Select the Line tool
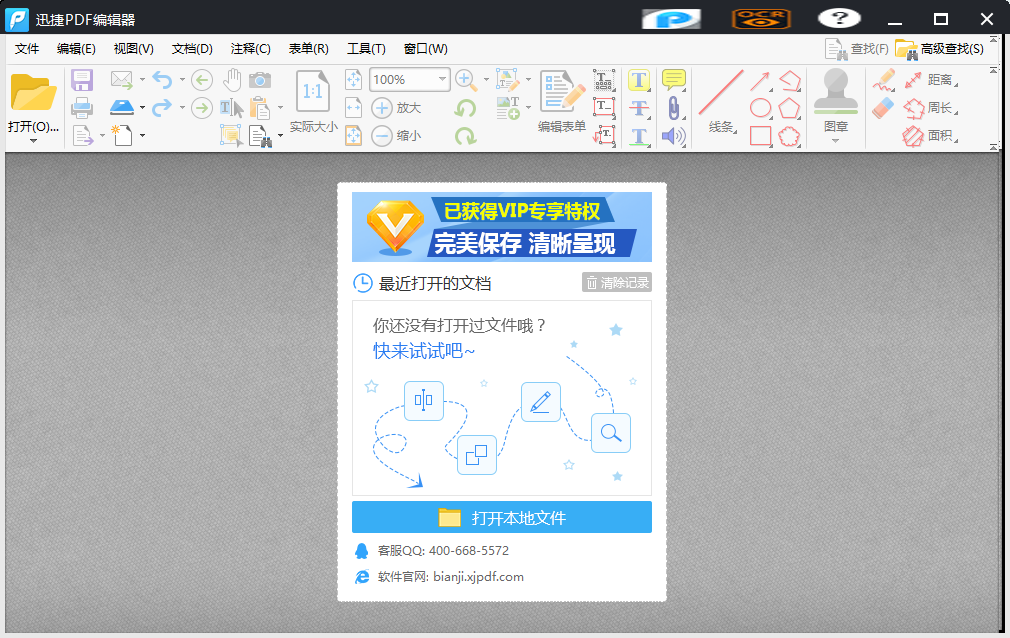Image resolution: width=1010 pixels, height=638 pixels. 721,93
